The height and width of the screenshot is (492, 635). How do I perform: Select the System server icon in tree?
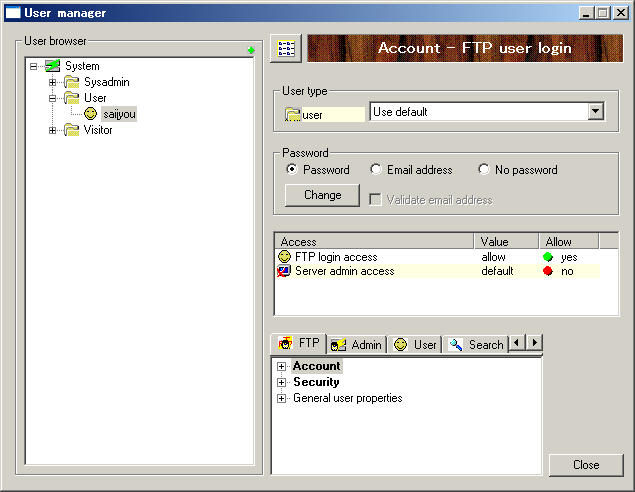53,66
